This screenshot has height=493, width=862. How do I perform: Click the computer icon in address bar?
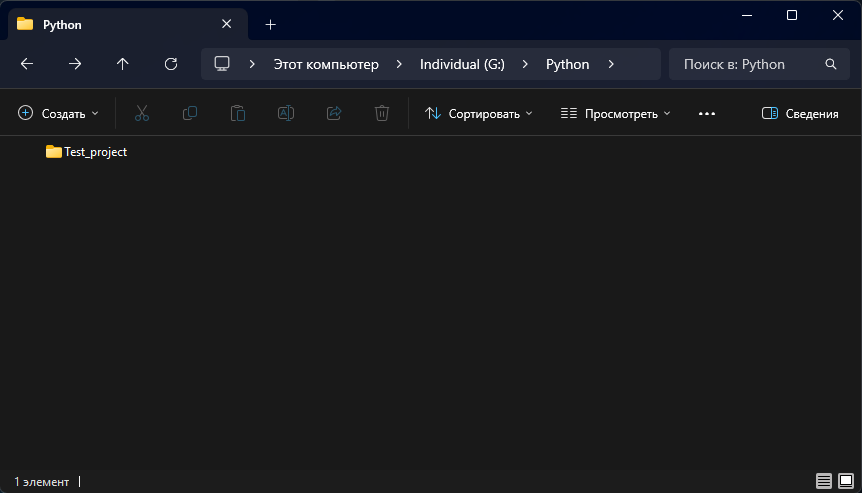click(x=222, y=64)
